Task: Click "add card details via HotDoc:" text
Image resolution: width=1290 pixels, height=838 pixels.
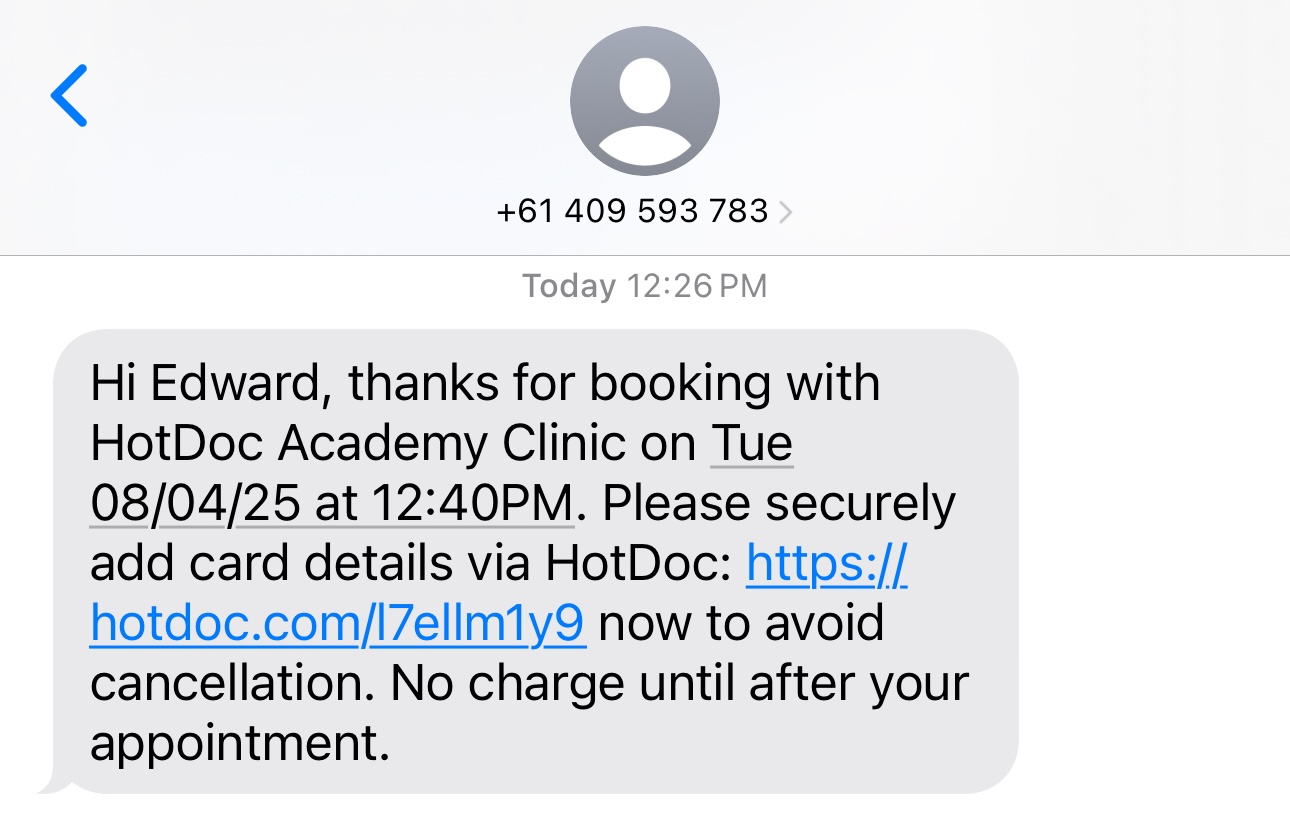Action: (x=411, y=564)
